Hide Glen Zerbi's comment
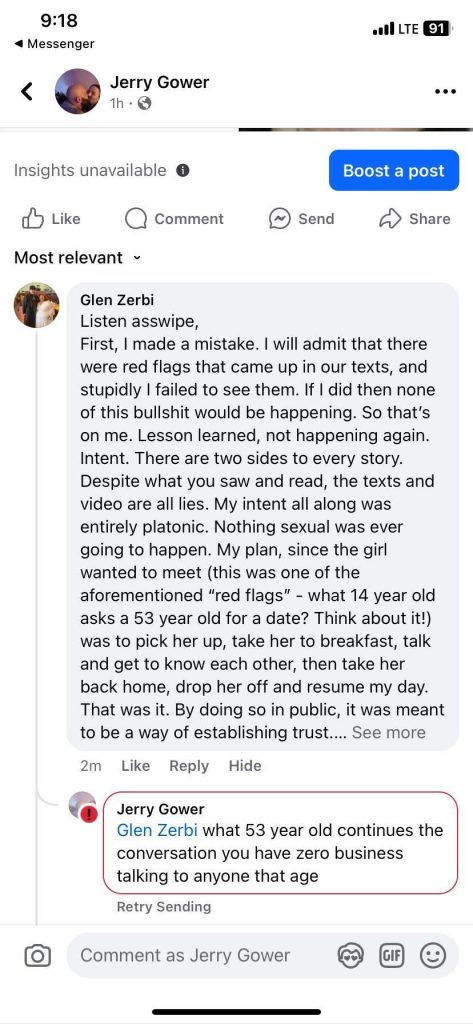The height and width of the screenshot is (1024, 473). (245, 766)
